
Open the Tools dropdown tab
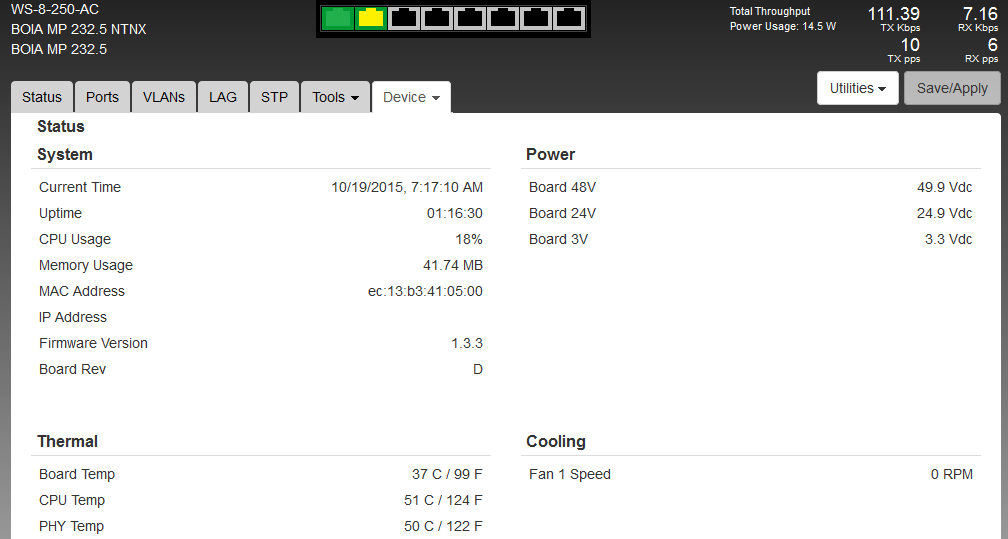tap(335, 97)
